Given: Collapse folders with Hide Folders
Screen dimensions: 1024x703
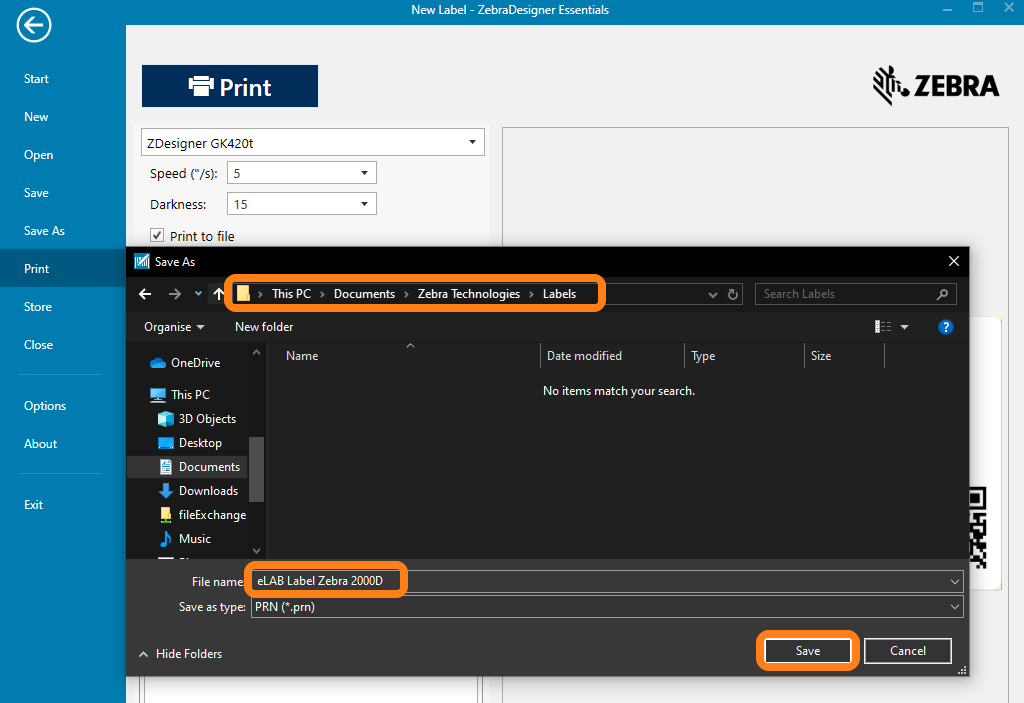Looking at the screenshot, I should 180,654.
